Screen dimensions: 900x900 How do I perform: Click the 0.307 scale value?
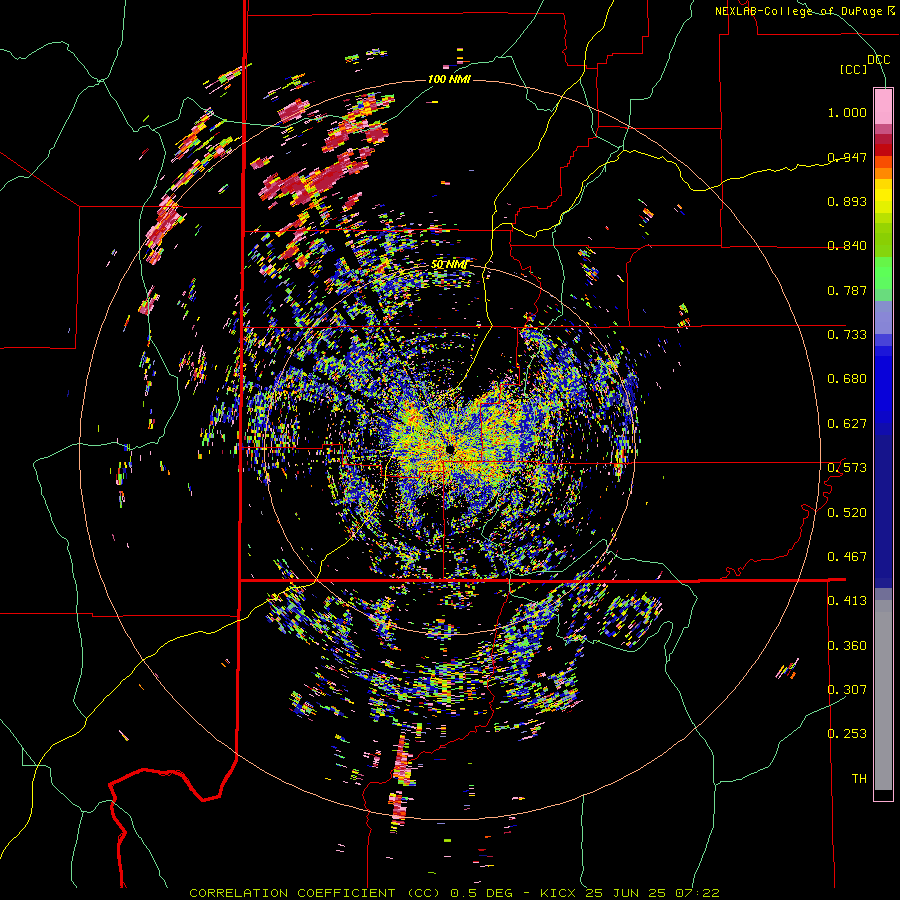point(847,689)
